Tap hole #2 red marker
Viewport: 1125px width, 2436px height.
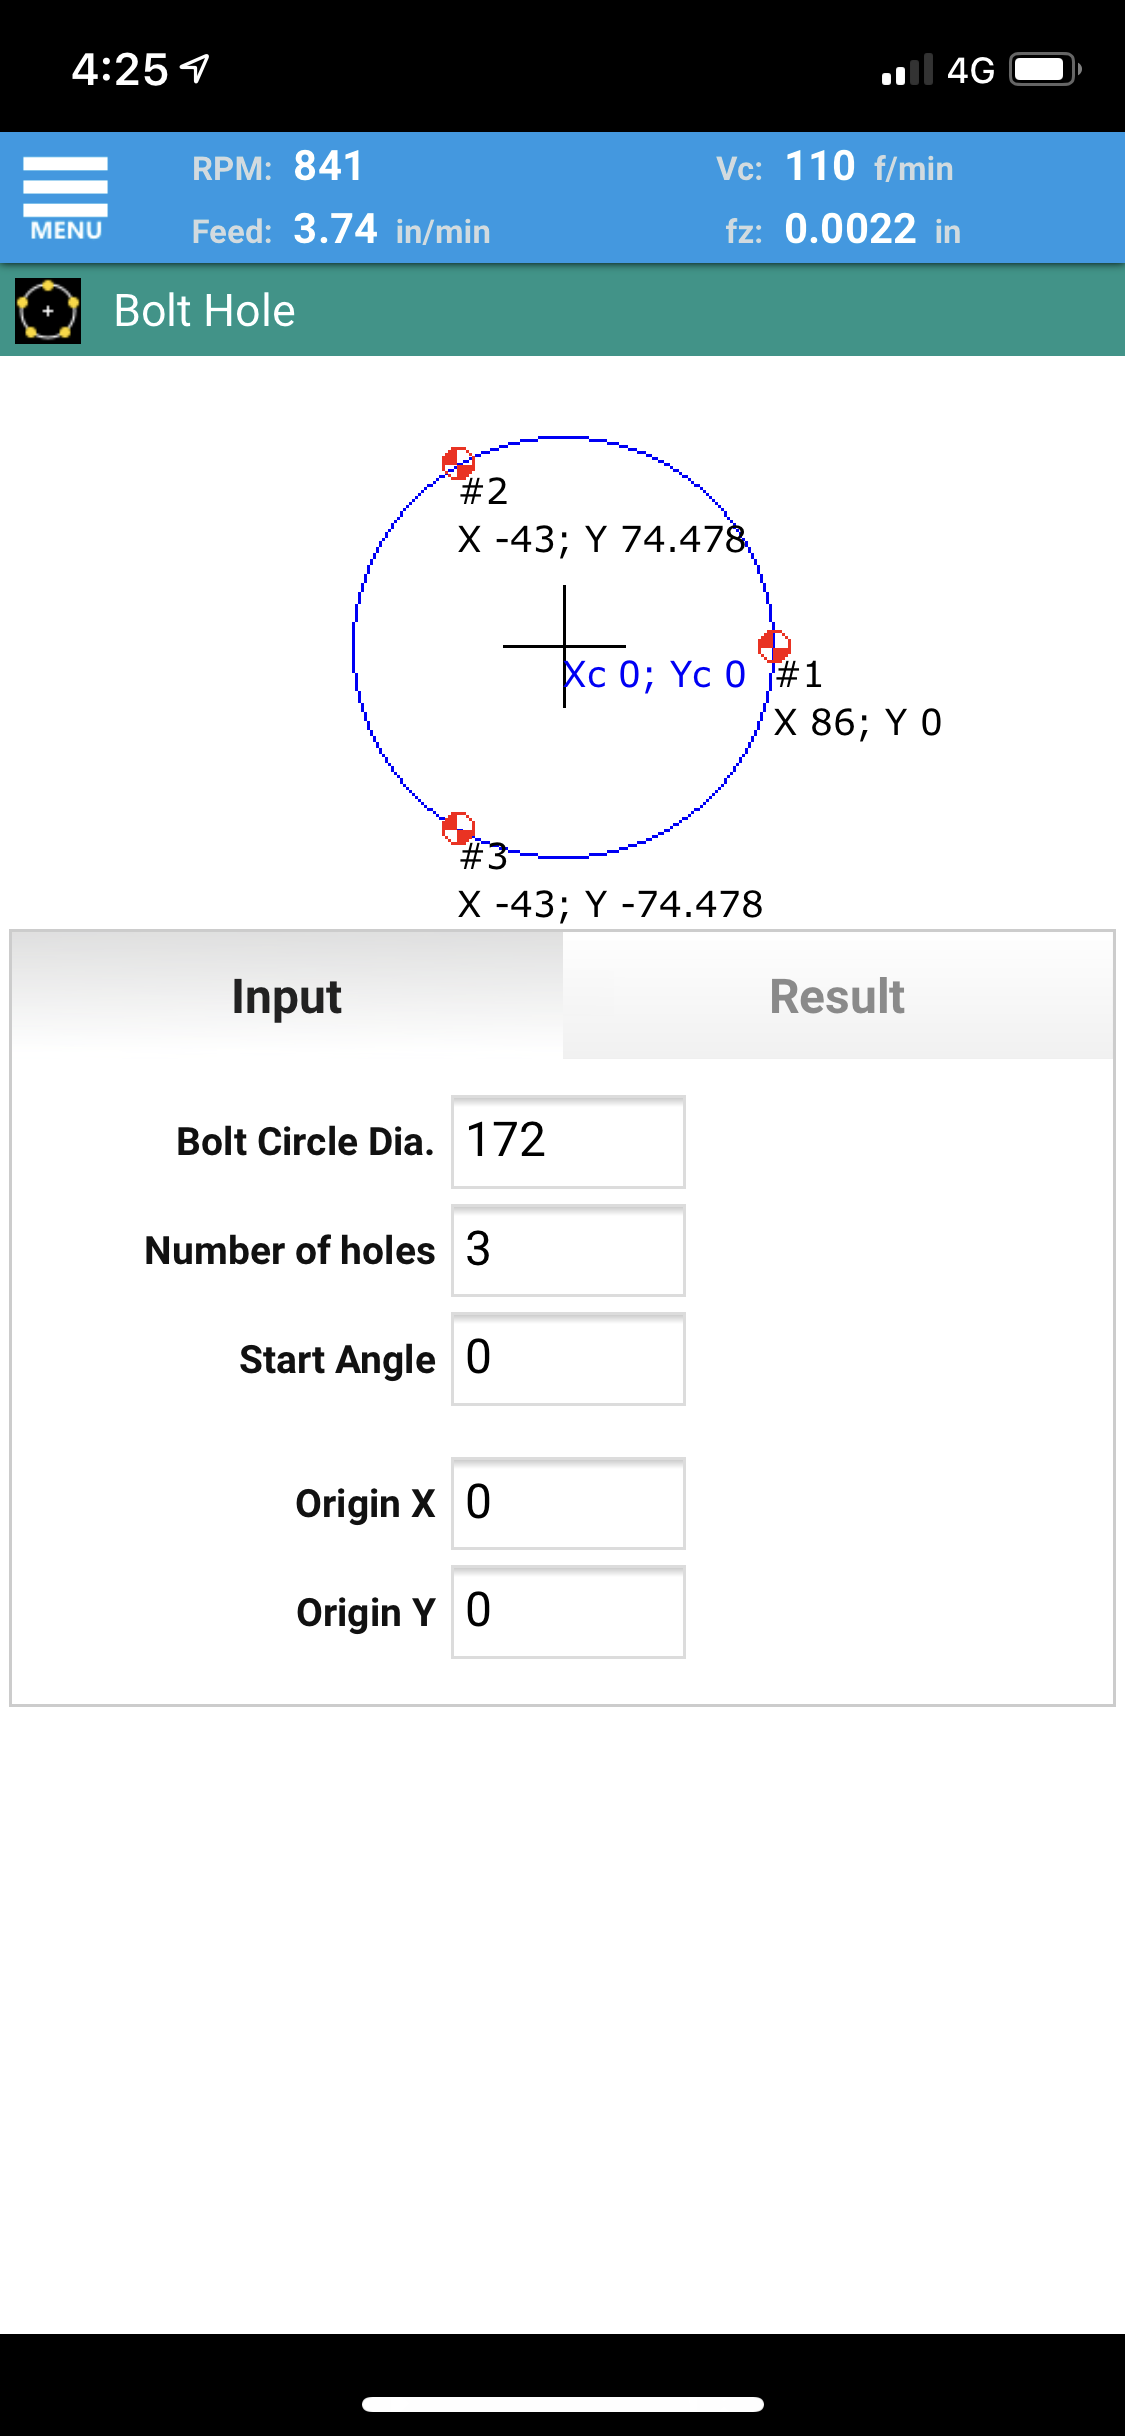click(x=458, y=462)
